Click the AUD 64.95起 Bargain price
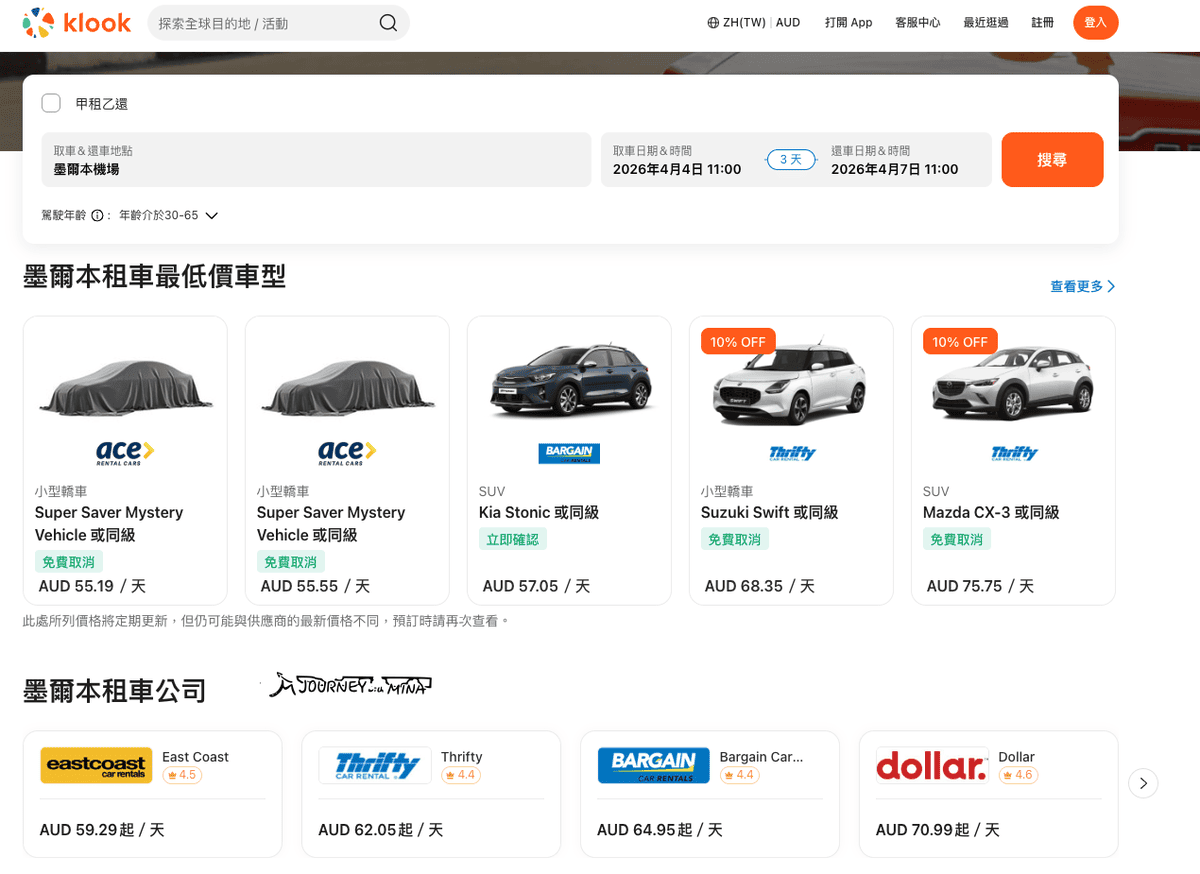1200x874 pixels. pyautogui.click(x=660, y=830)
